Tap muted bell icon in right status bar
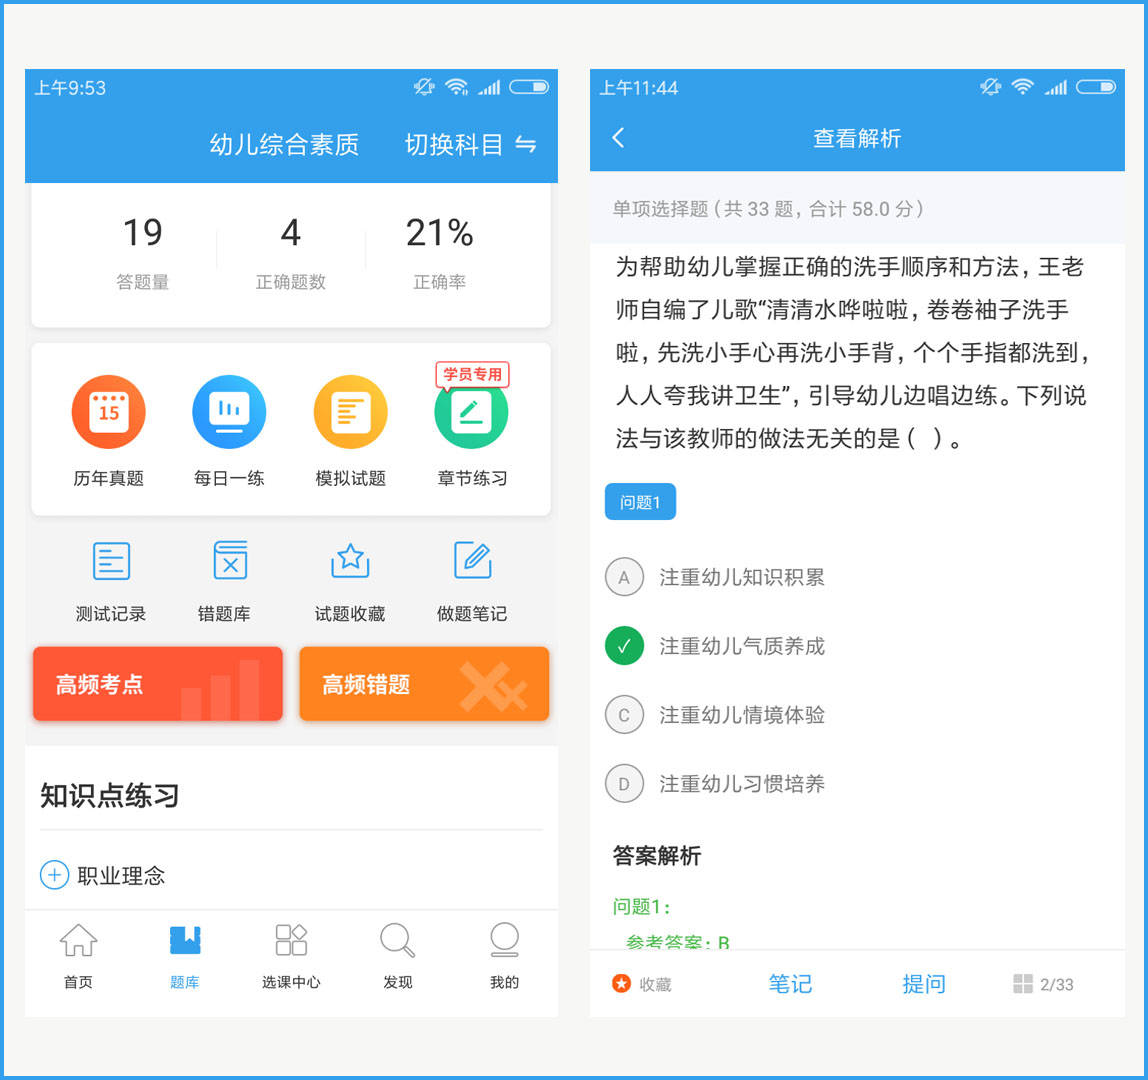 coord(990,87)
